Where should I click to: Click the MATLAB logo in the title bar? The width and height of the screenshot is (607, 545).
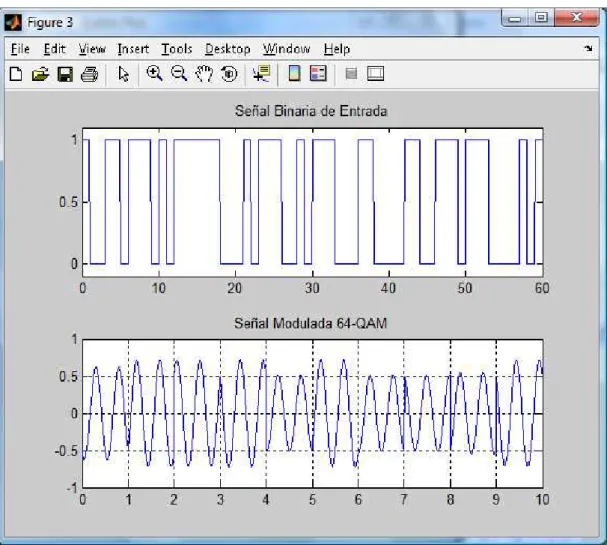tap(13, 22)
